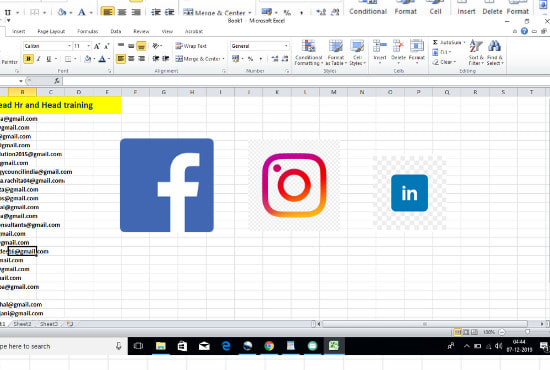Toggle Bold formatting in the Font group
Viewport: 550px width, 370px height.
click(x=28, y=59)
